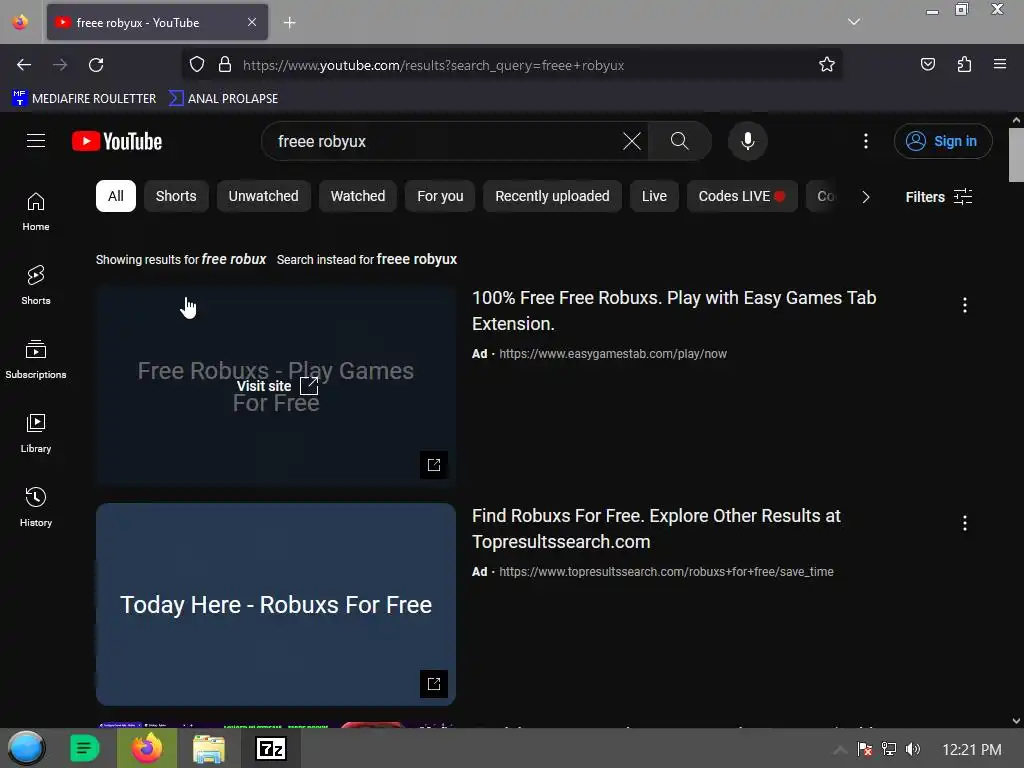Open the YouTube guide hamburger menu
The height and width of the screenshot is (768, 1024).
pyautogui.click(x=36, y=141)
